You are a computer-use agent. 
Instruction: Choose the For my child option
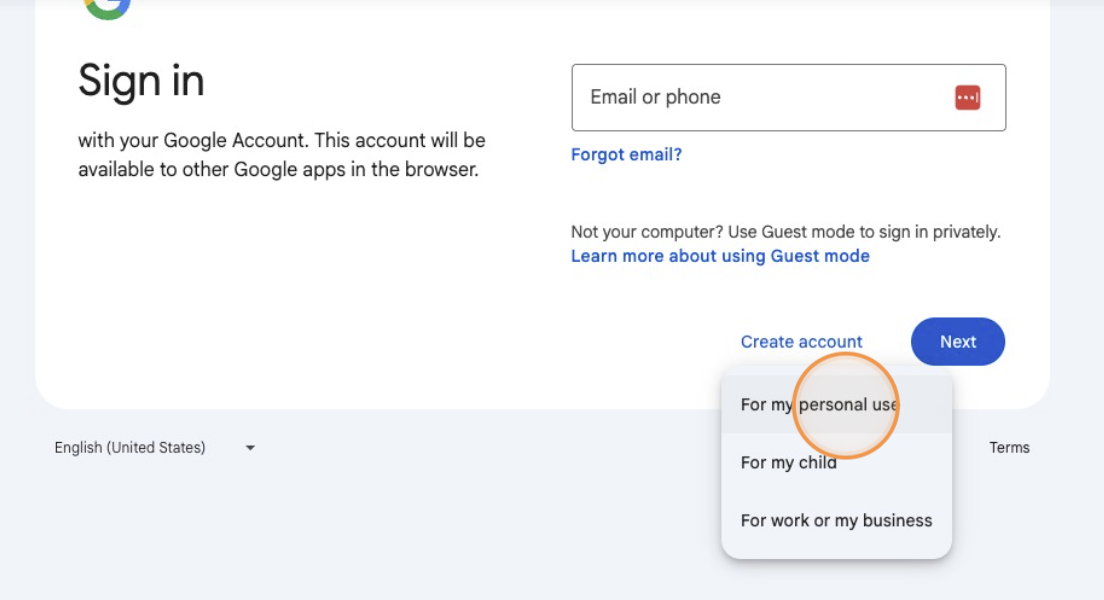pyautogui.click(x=788, y=463)
